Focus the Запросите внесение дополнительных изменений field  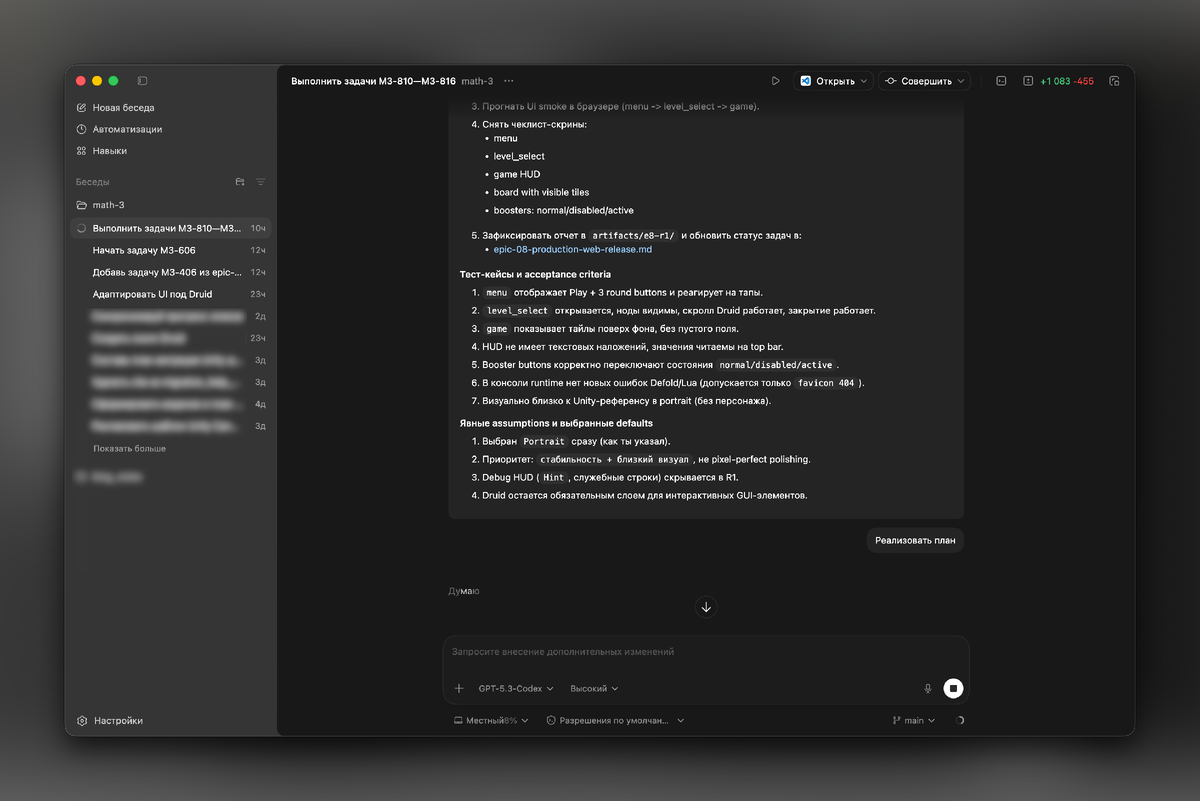(x=706, y=652)
